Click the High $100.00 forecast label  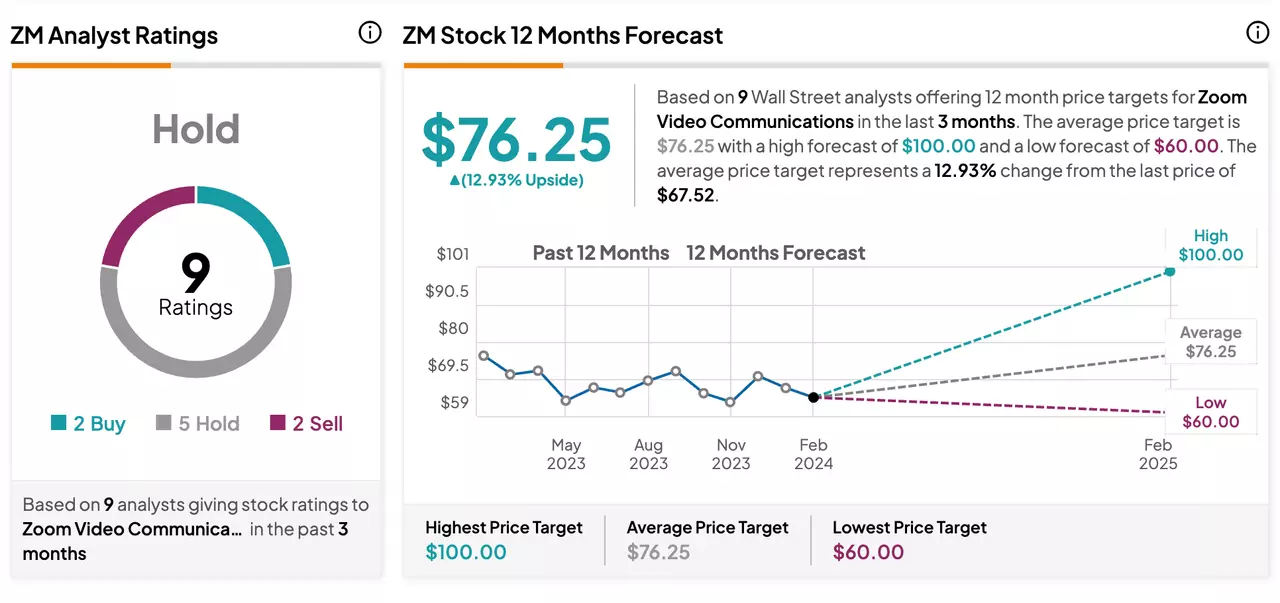[x=1210, y=245]
